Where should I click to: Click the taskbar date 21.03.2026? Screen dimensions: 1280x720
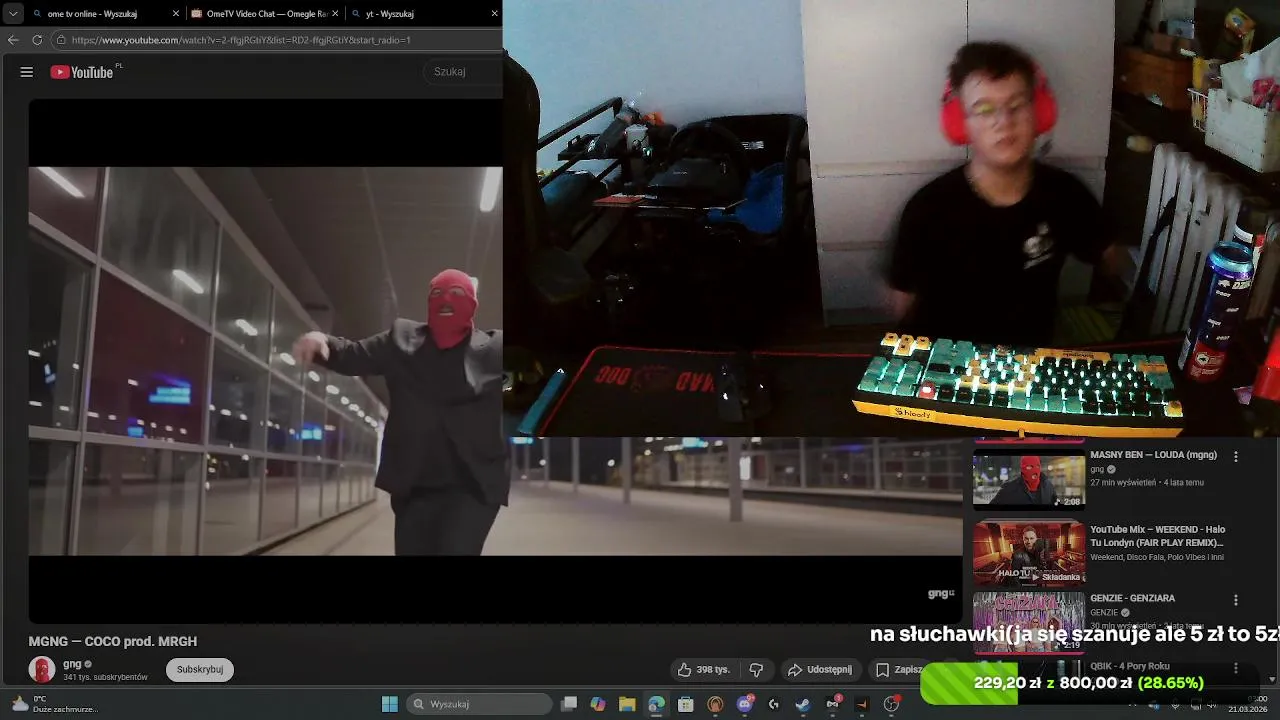(1248, 709)
